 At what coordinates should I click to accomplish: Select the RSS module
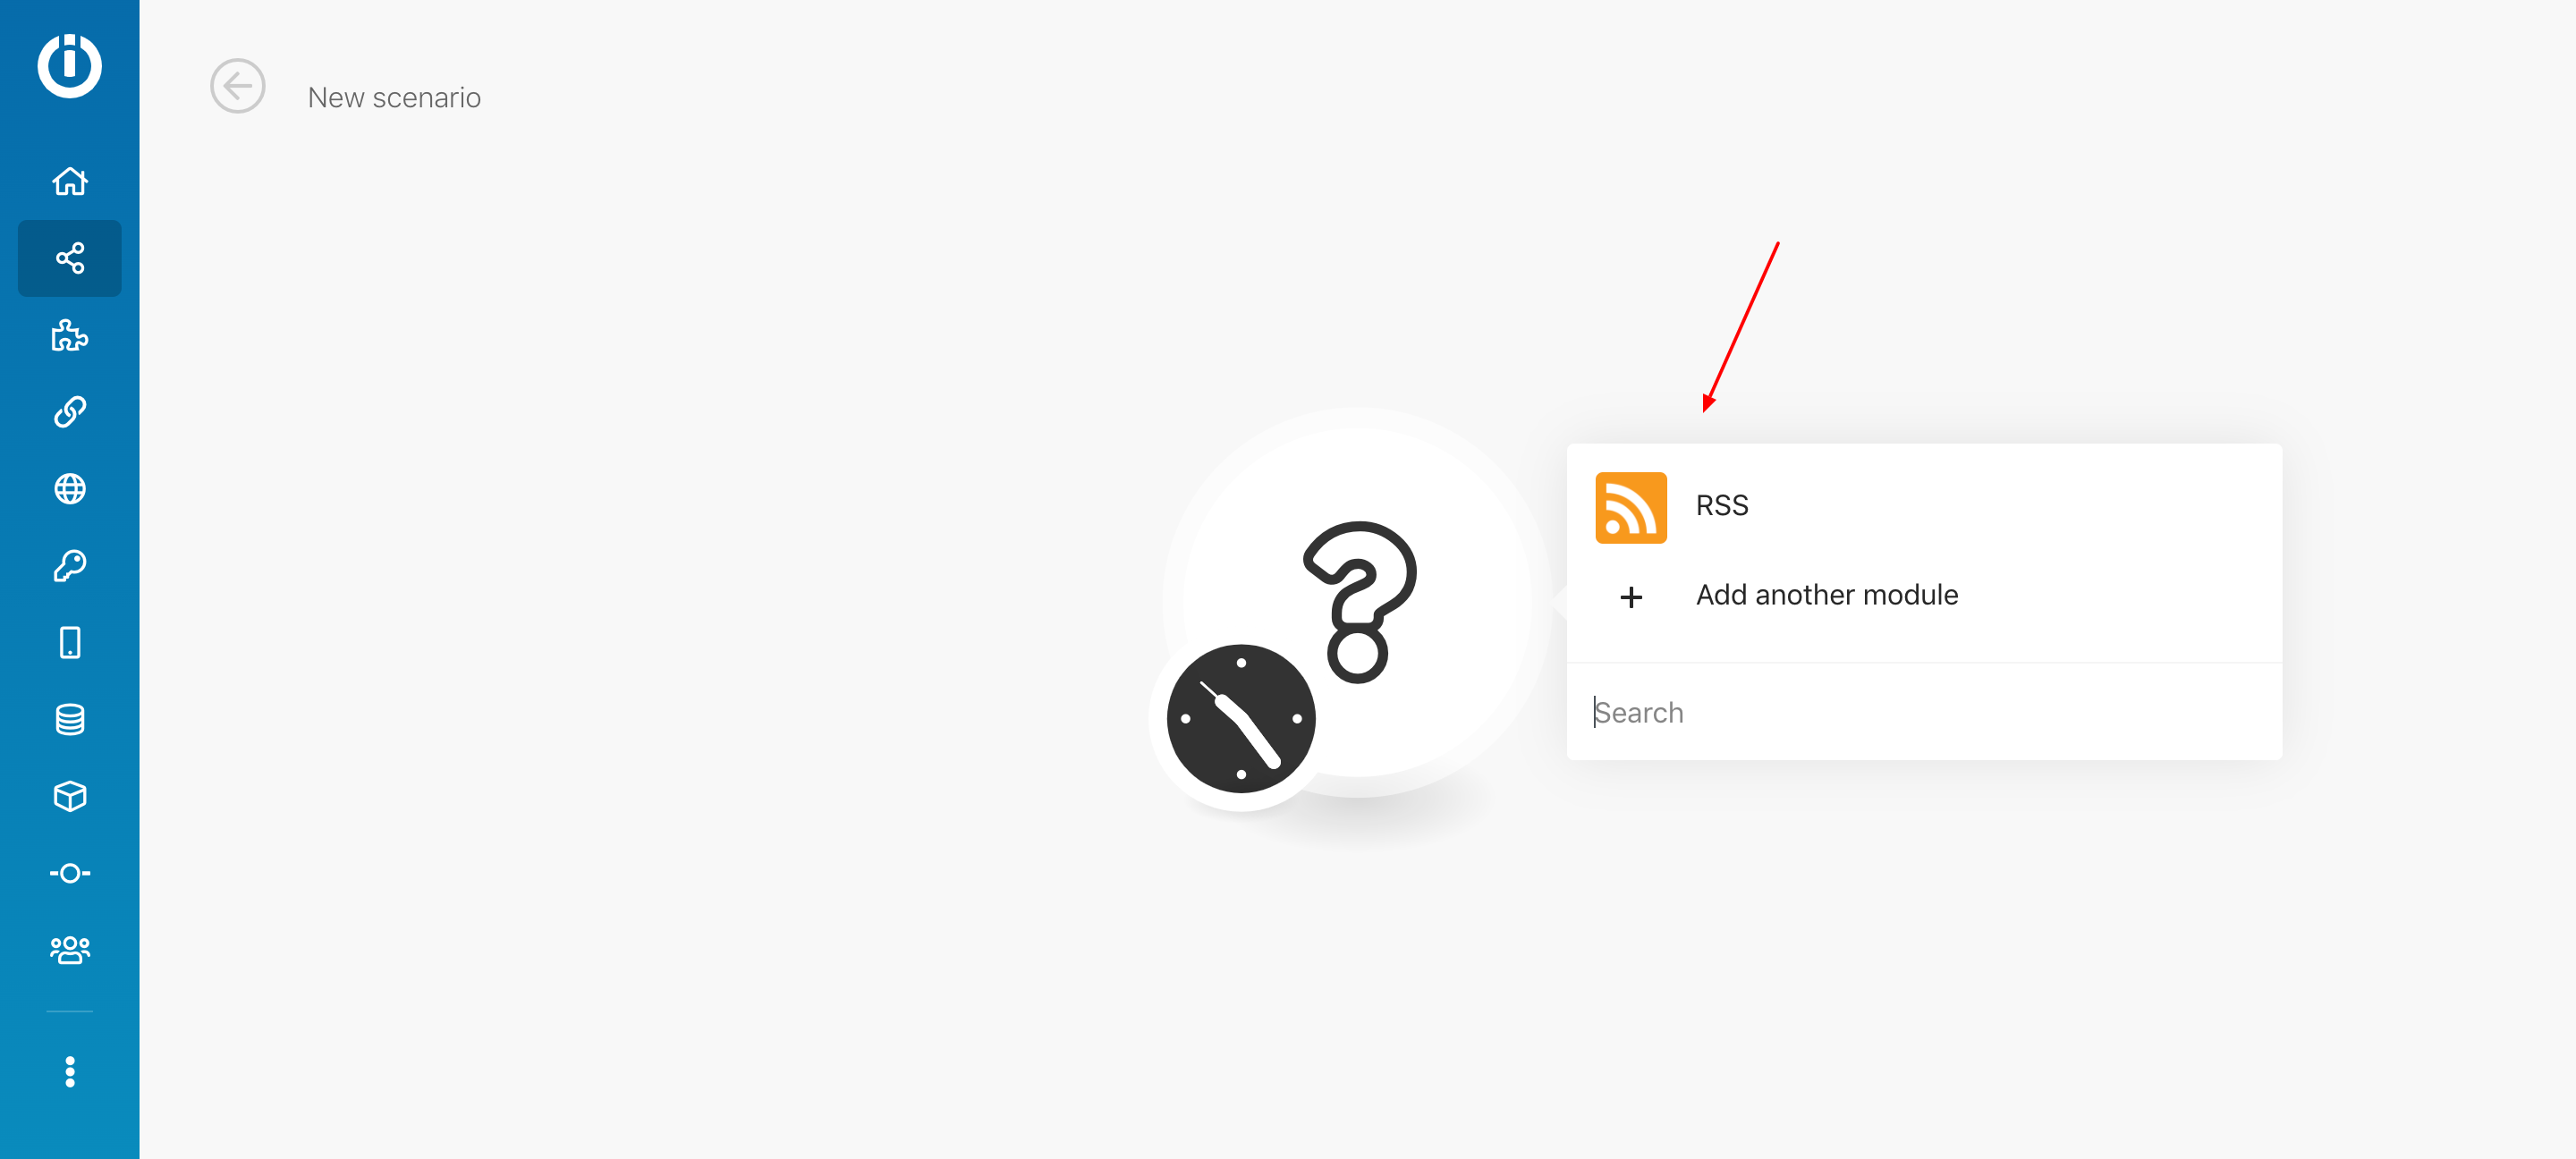coord(1923,507)
